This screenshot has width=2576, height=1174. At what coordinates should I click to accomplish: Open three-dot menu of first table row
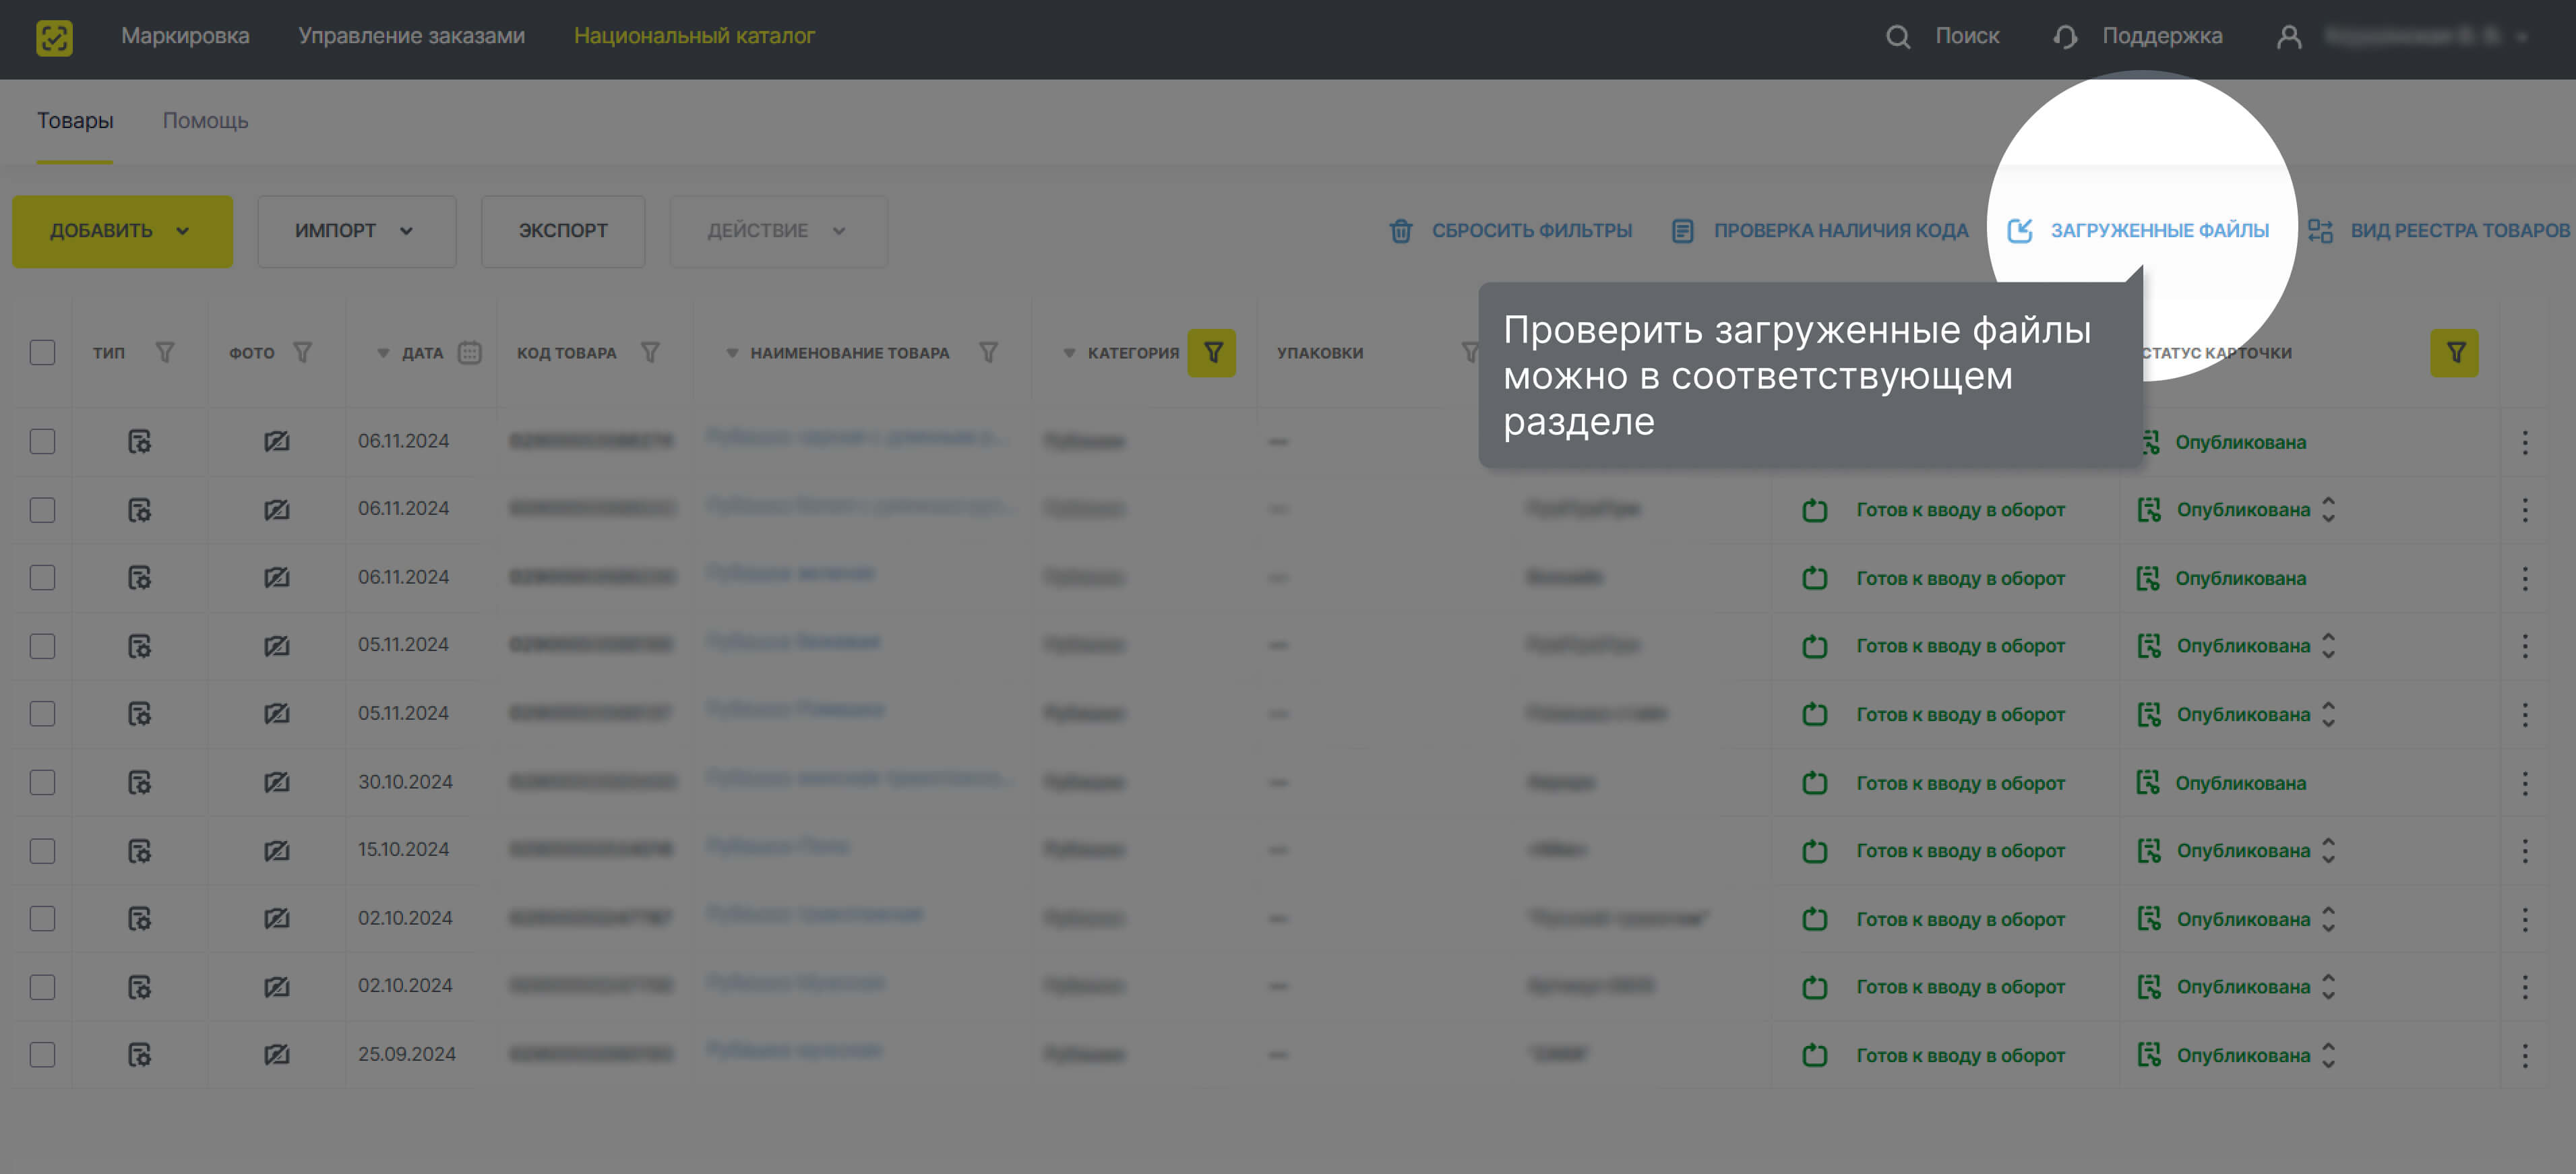[x=2524, y=442]
